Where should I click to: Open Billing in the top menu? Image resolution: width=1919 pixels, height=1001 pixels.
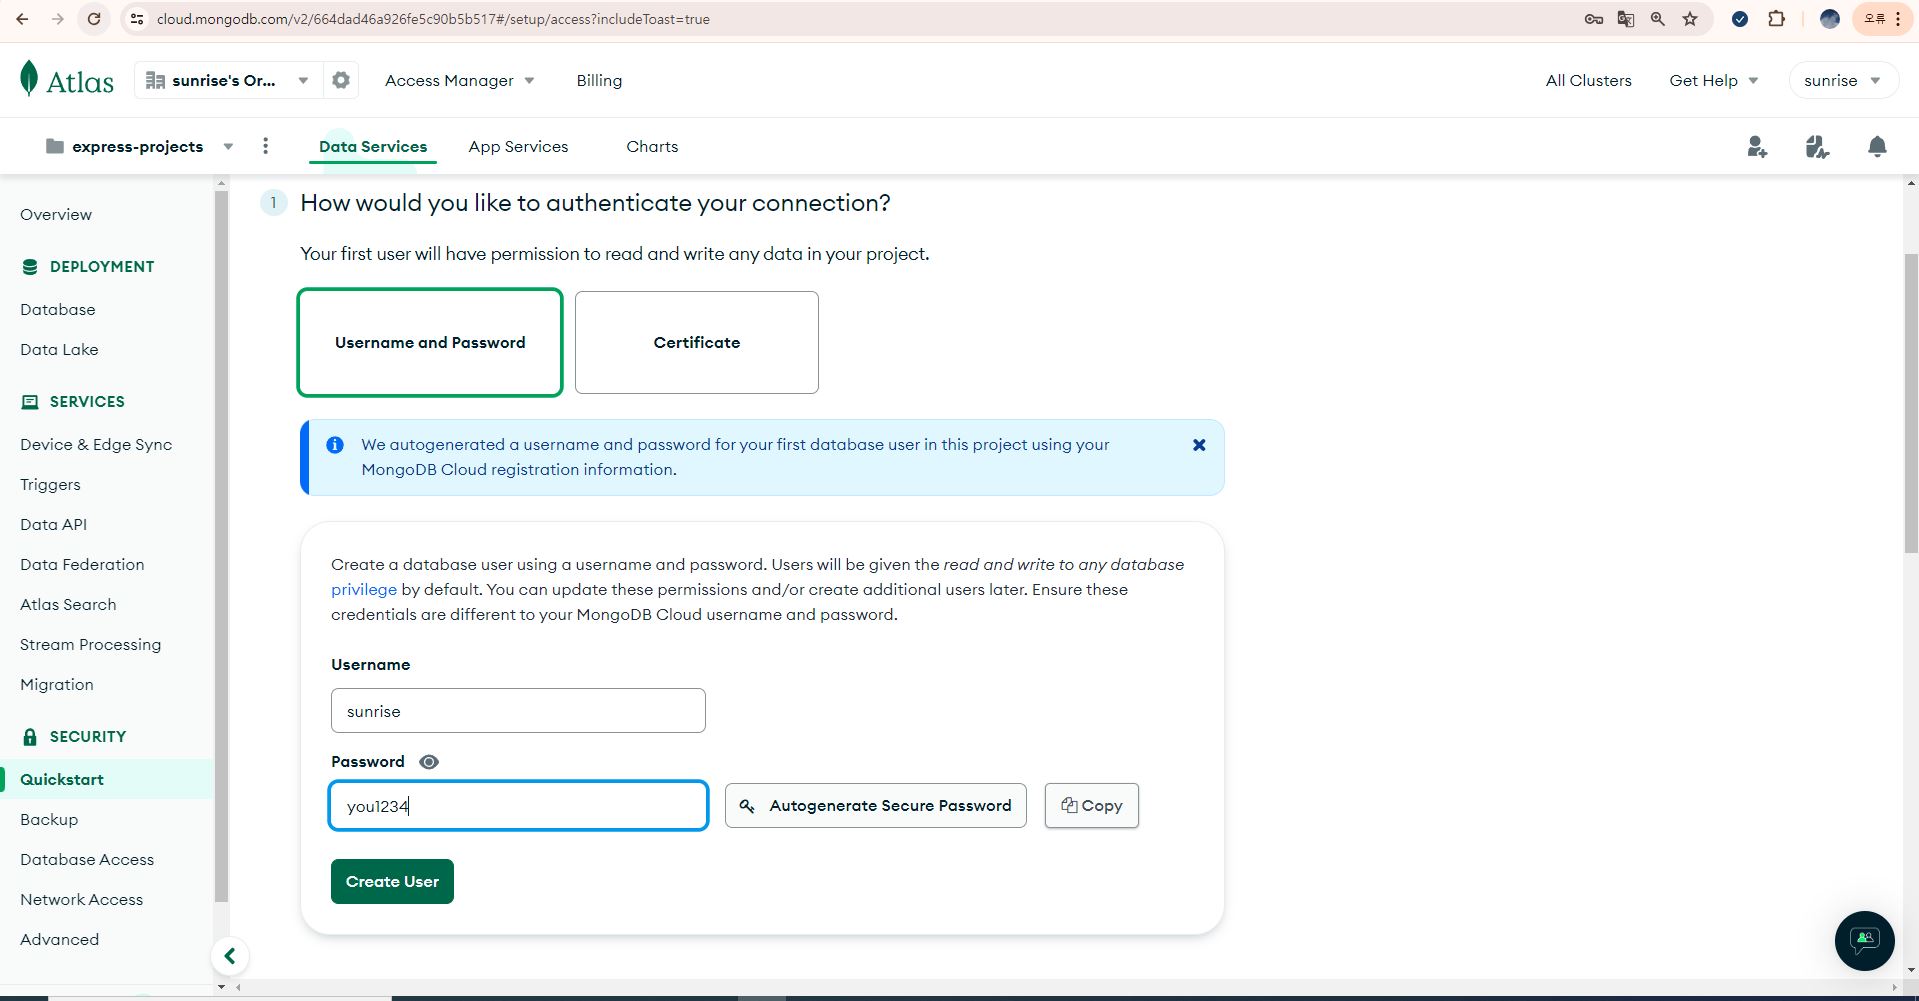coord(599,80)
